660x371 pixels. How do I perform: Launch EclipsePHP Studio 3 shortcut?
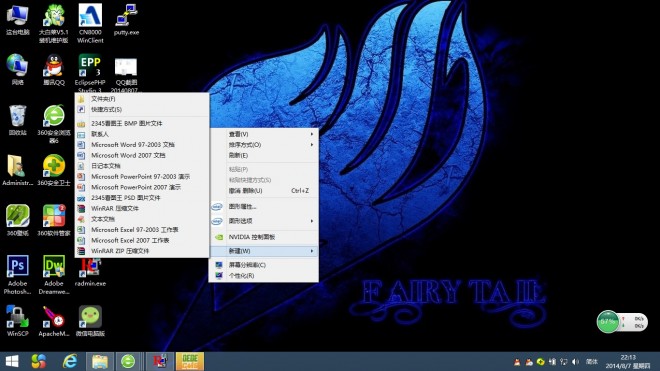point(90,73)
